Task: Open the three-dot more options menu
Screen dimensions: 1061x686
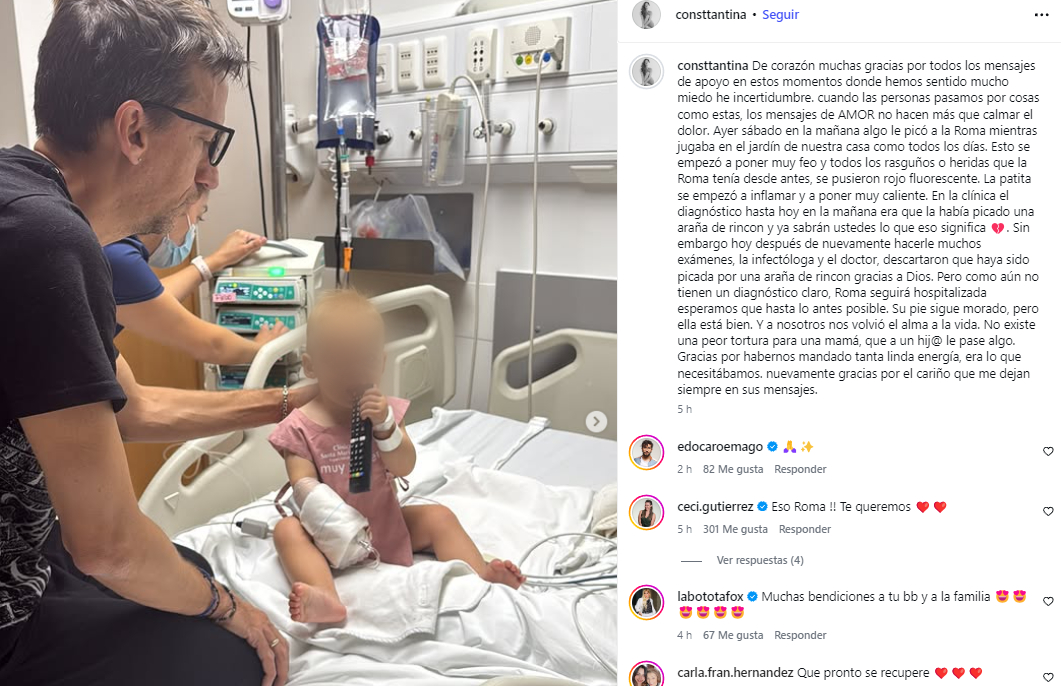Action: 1041,15
